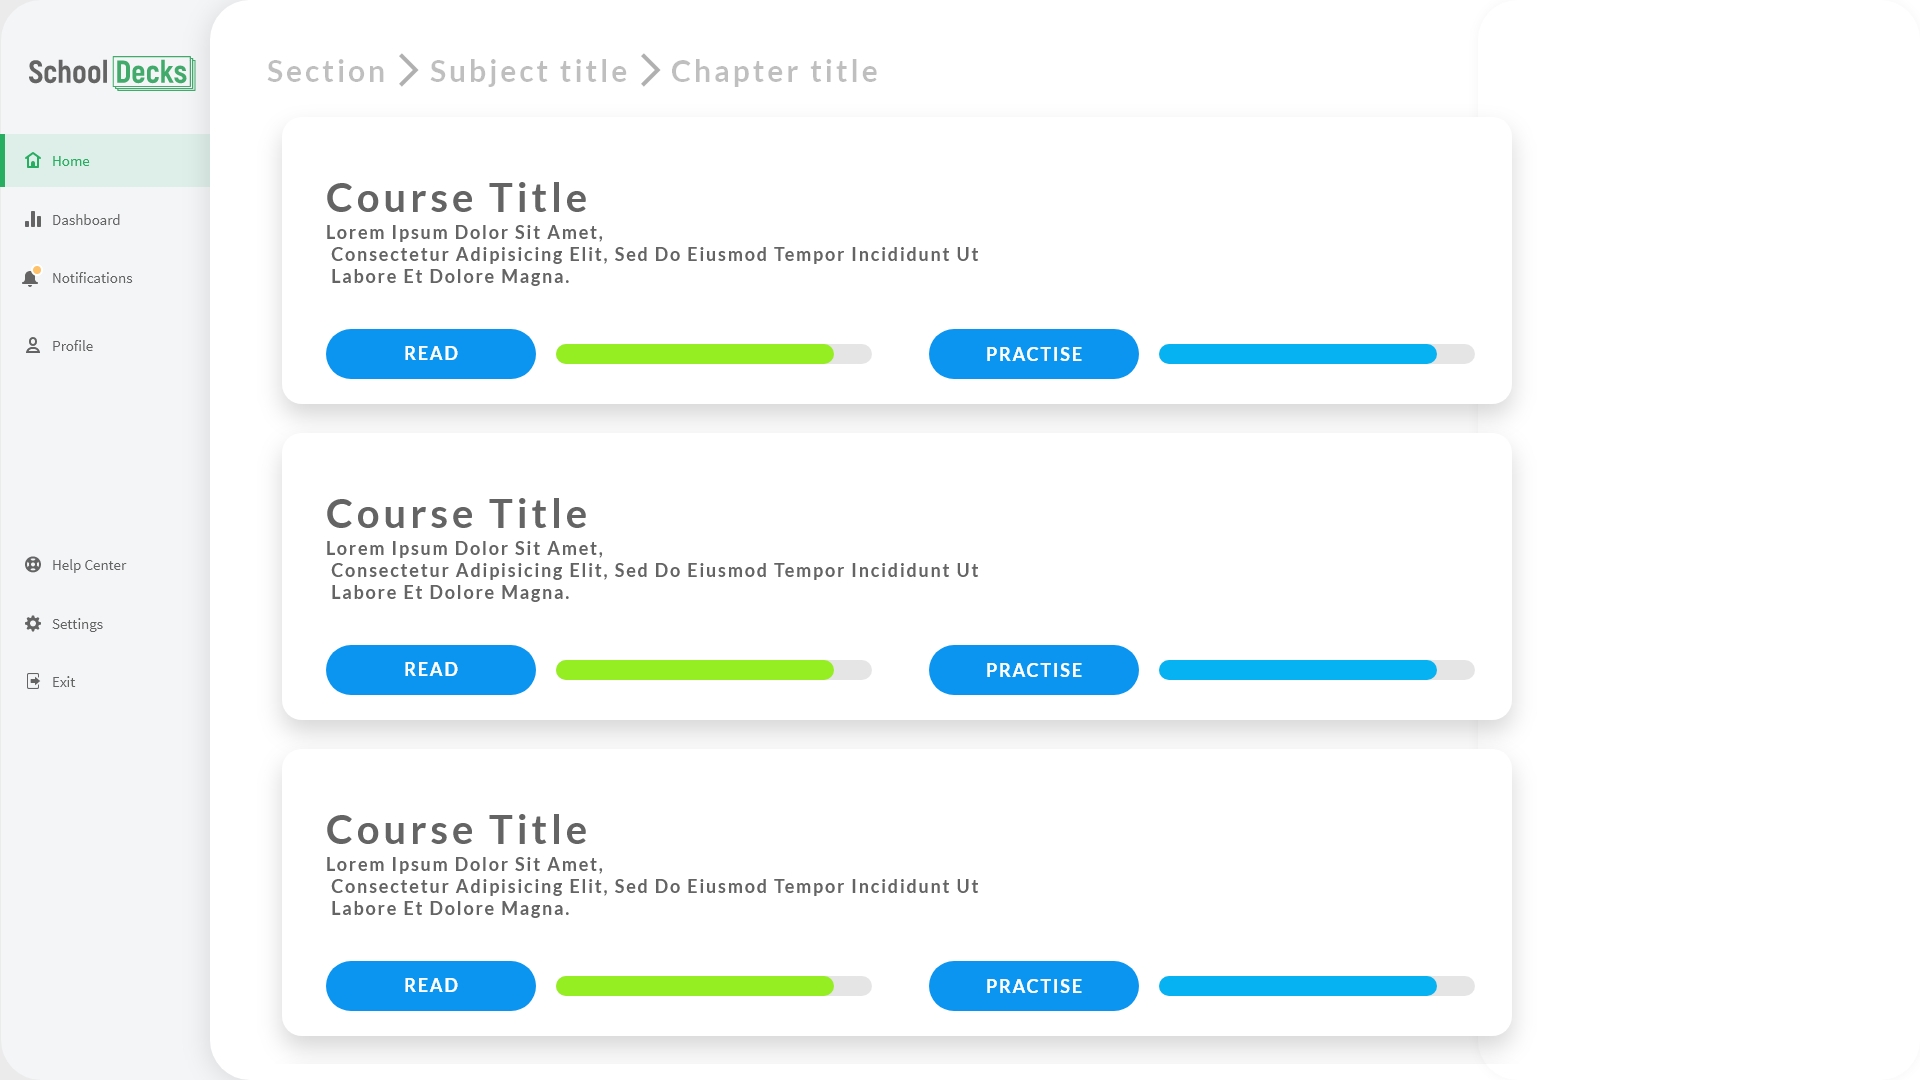
Task: Click the Help Center lifebuoy icon
Action: 33,565
